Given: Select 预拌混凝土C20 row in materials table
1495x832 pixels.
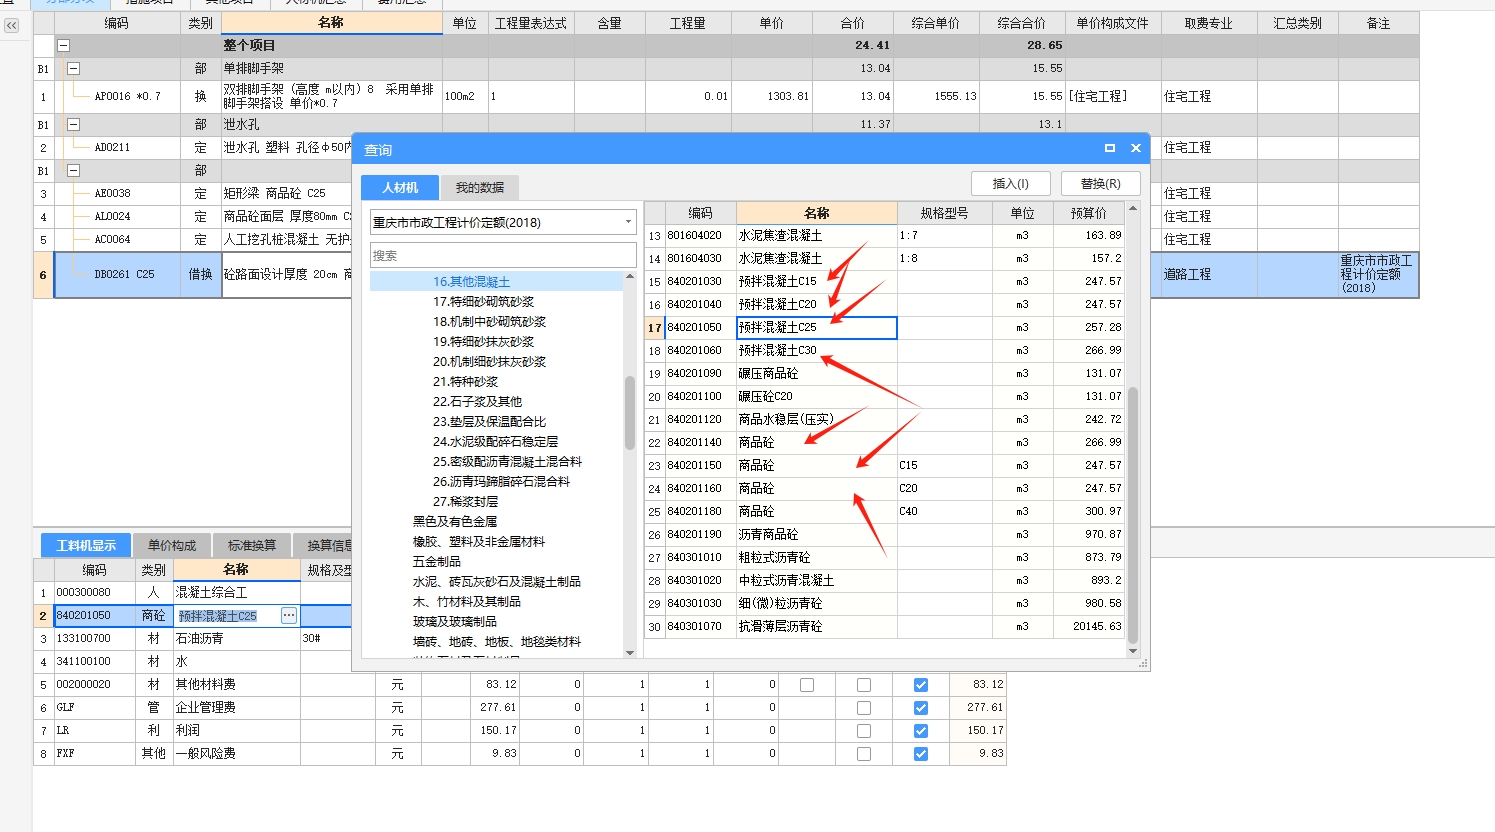Looking at the screenshot, I should pyautogui.click(x=884, y=305).
